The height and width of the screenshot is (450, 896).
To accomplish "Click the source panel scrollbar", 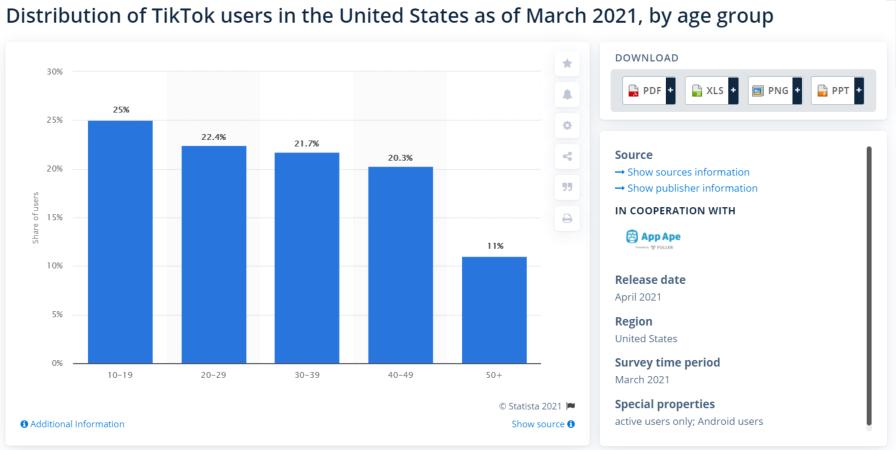I will pos(869,285).
